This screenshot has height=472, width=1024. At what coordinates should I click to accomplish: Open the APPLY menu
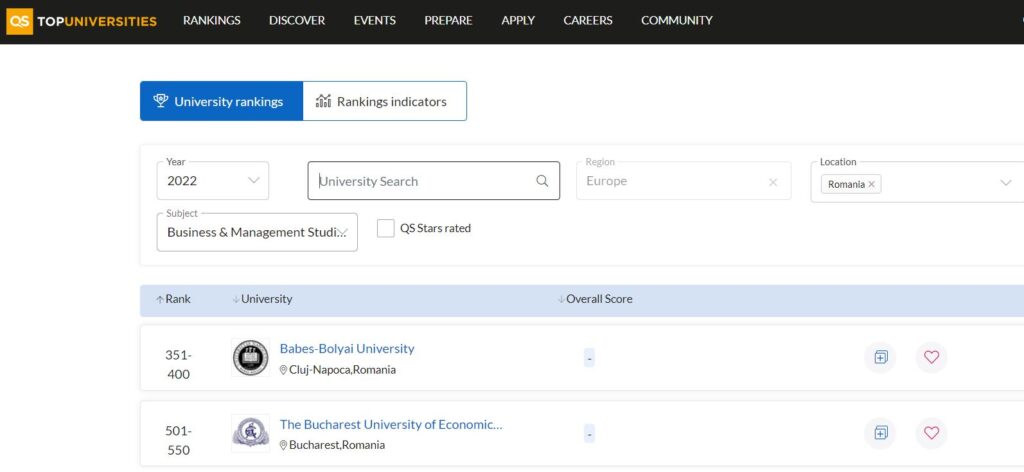[518, 21]
